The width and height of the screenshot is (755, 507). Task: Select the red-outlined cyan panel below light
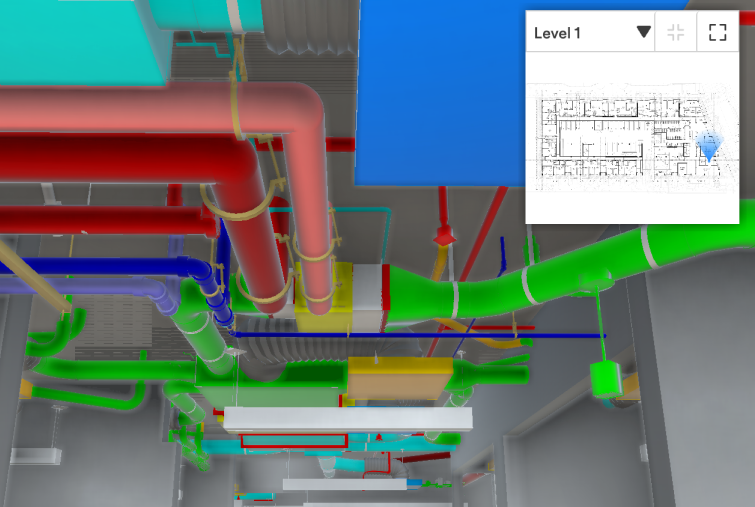(293, 440)
